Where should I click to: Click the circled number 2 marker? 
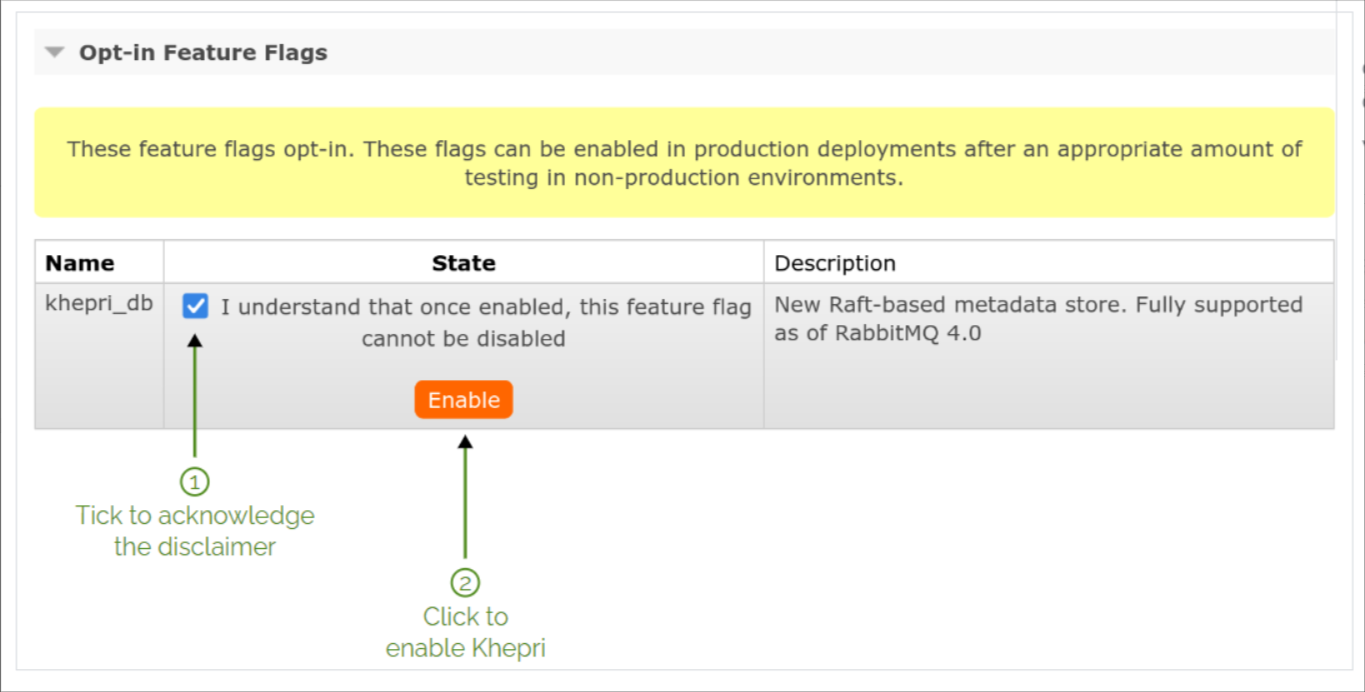point(464,582)
